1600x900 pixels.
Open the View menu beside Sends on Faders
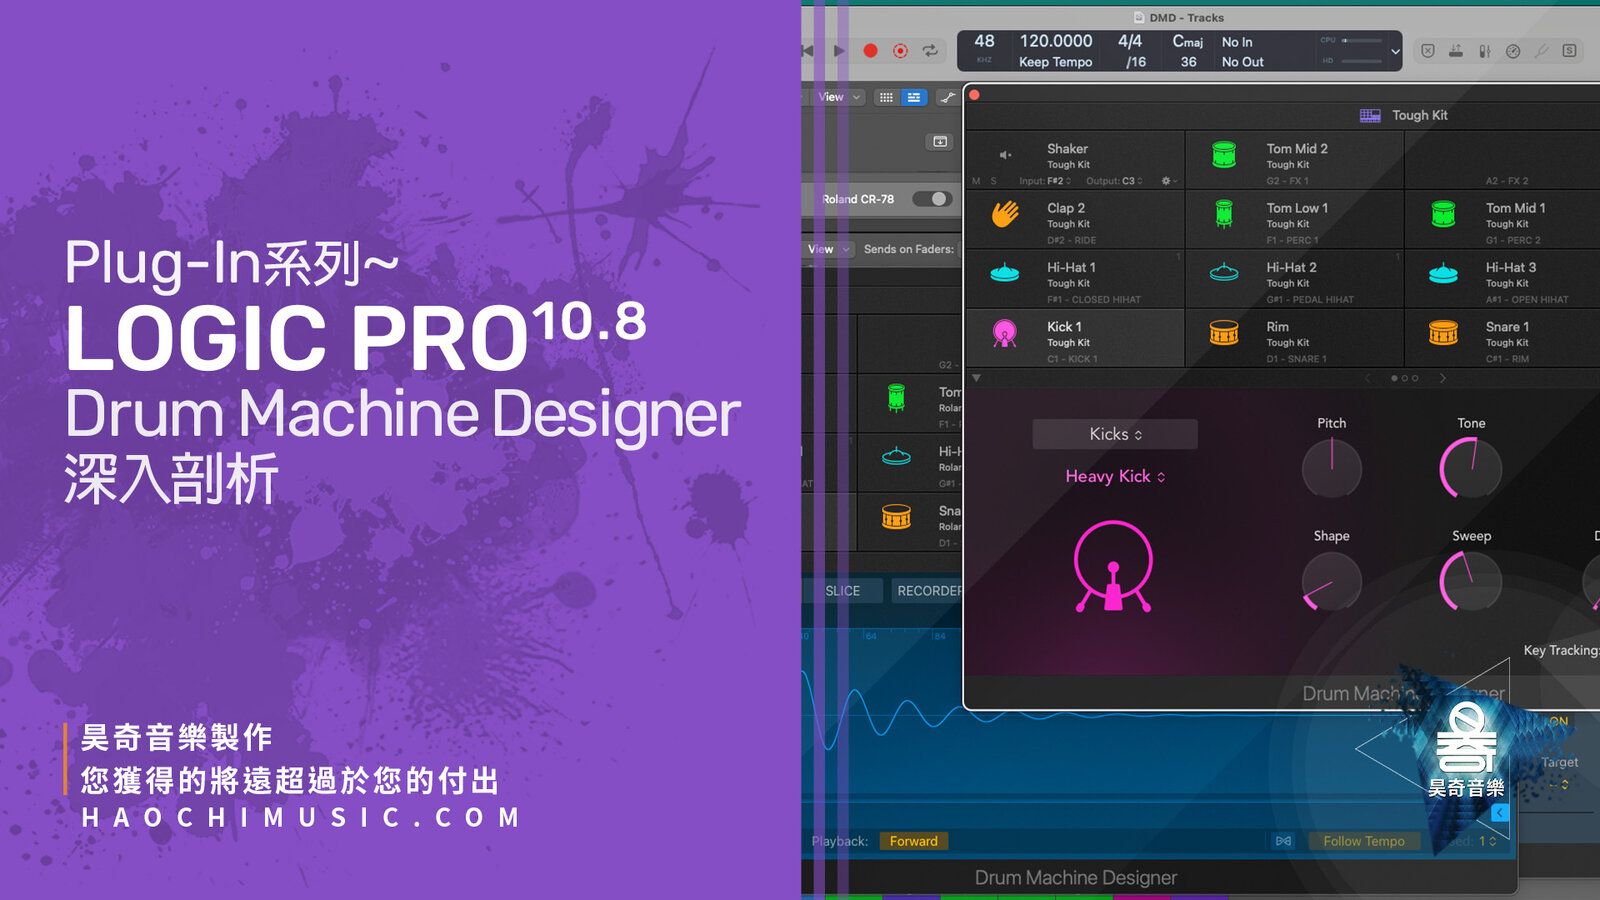point(828,249)
